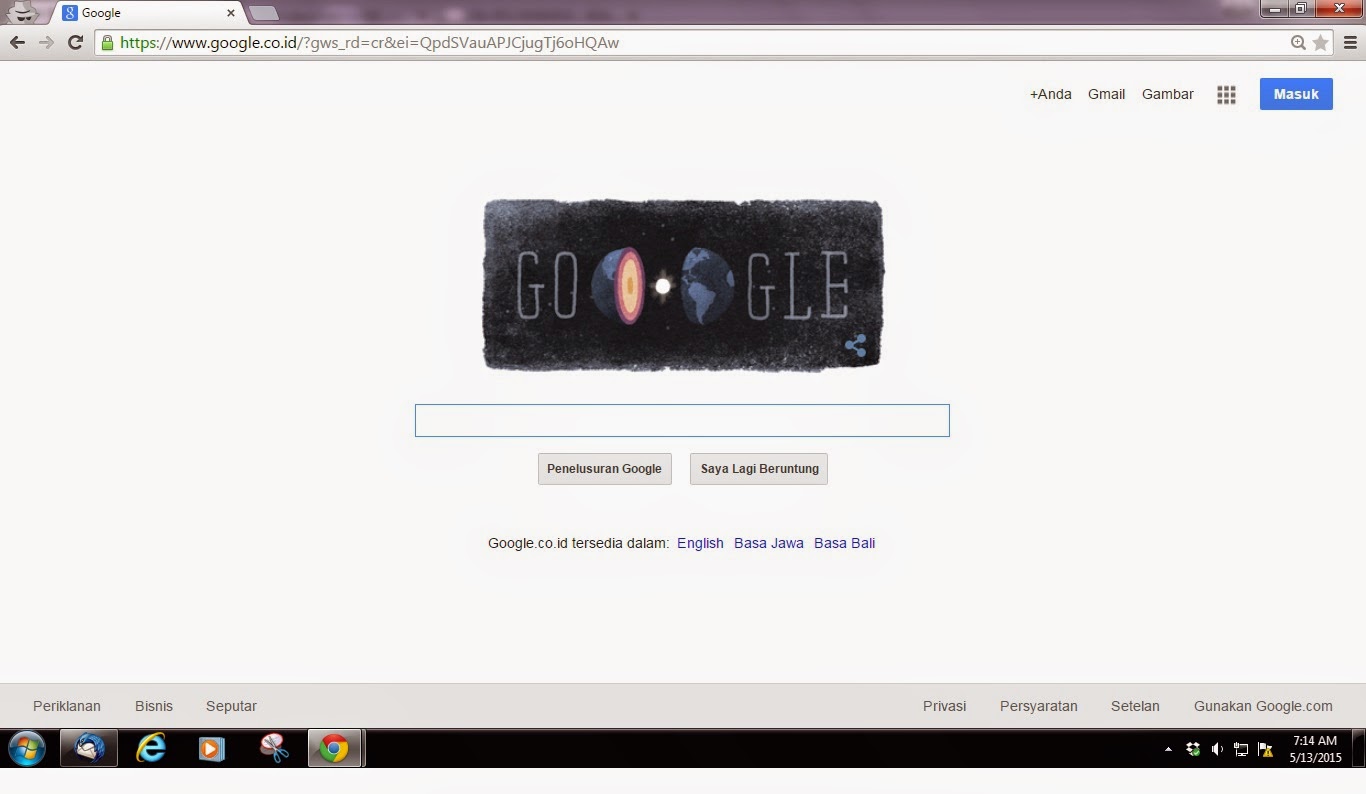Image resolution: width=1366 pixels, height=794 pixels.
Task: Click the zoom magnifier icon in address bar
Action: 1298,43
